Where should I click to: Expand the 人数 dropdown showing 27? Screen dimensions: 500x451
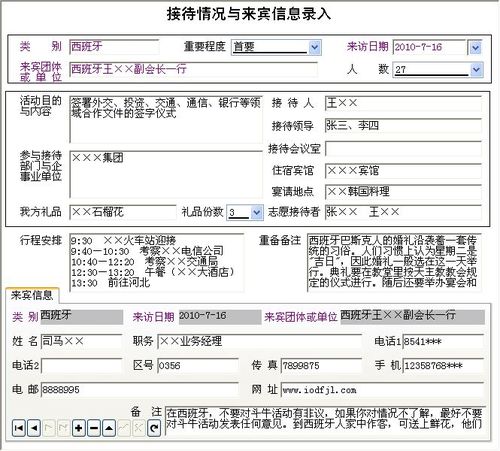click(x=476, y=70)
